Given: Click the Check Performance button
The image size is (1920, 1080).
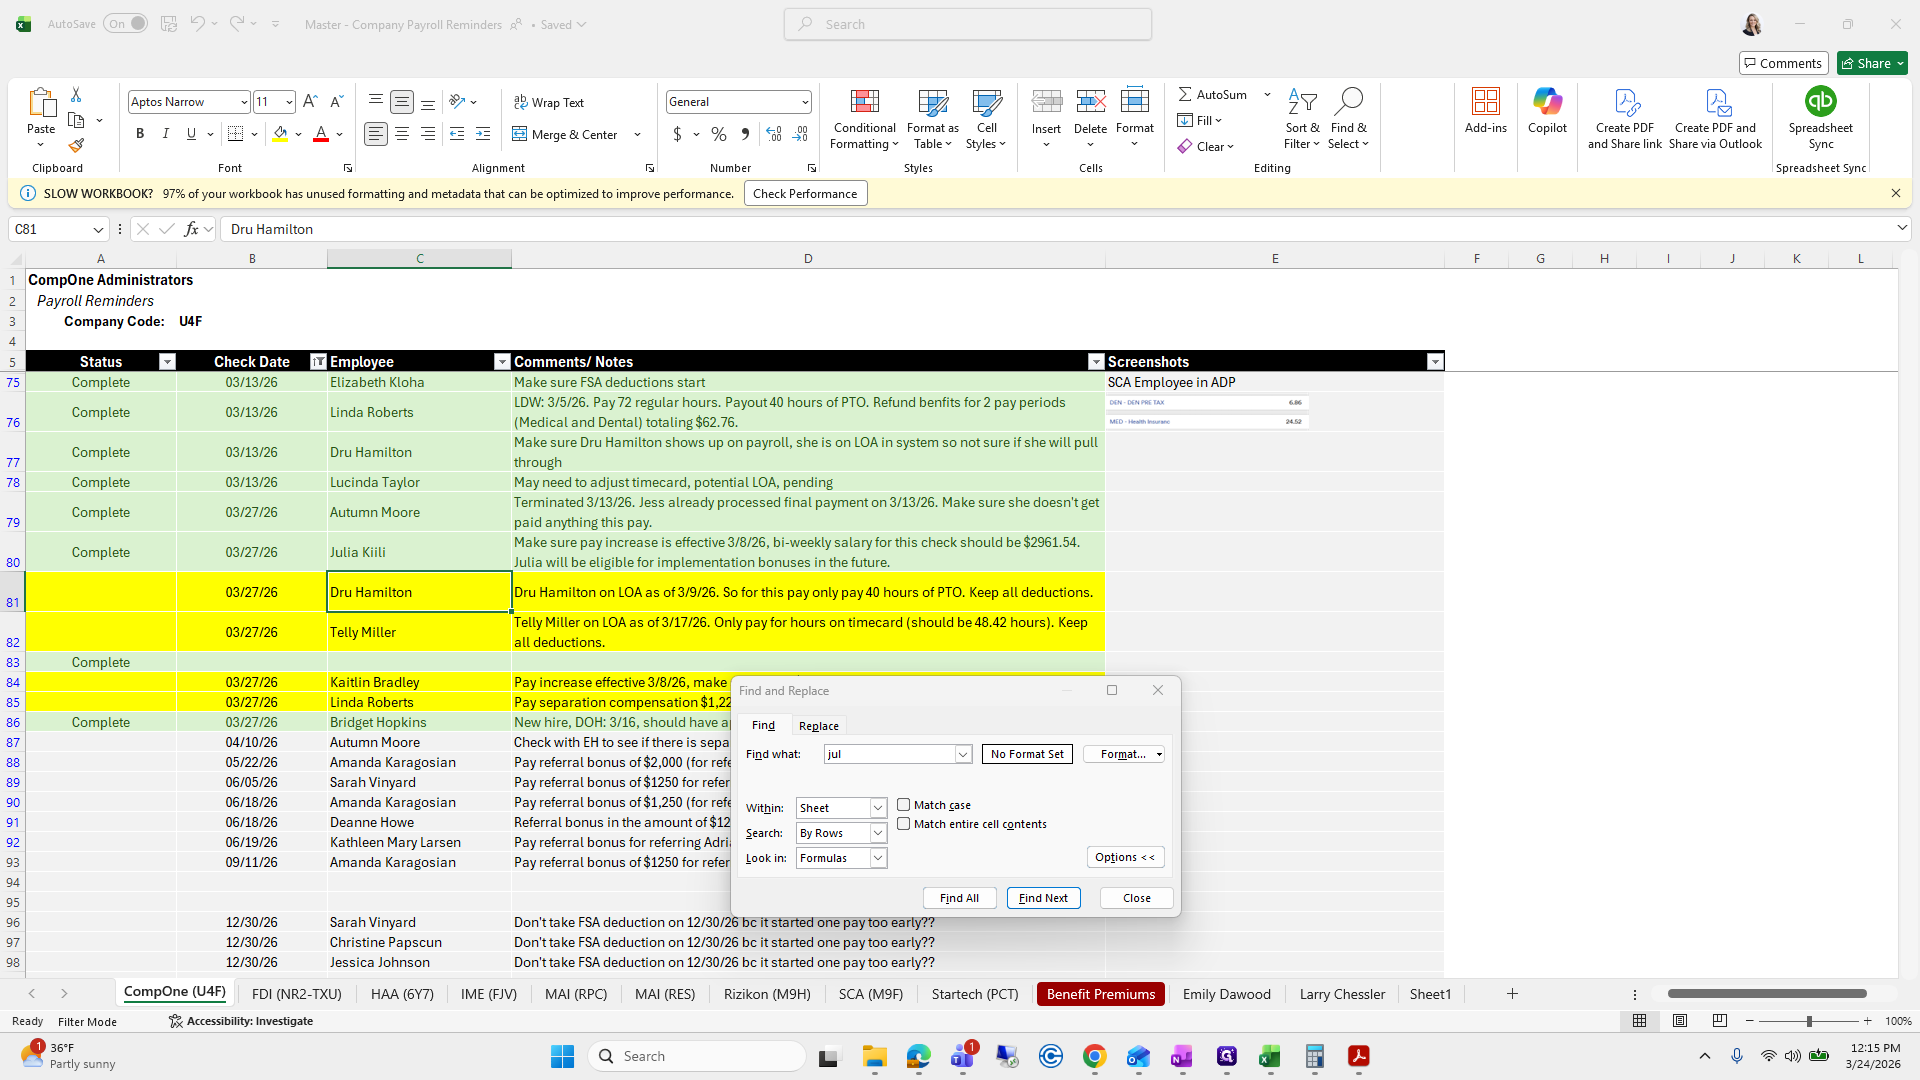Looking at the screenshot, I should click(805, 194).
